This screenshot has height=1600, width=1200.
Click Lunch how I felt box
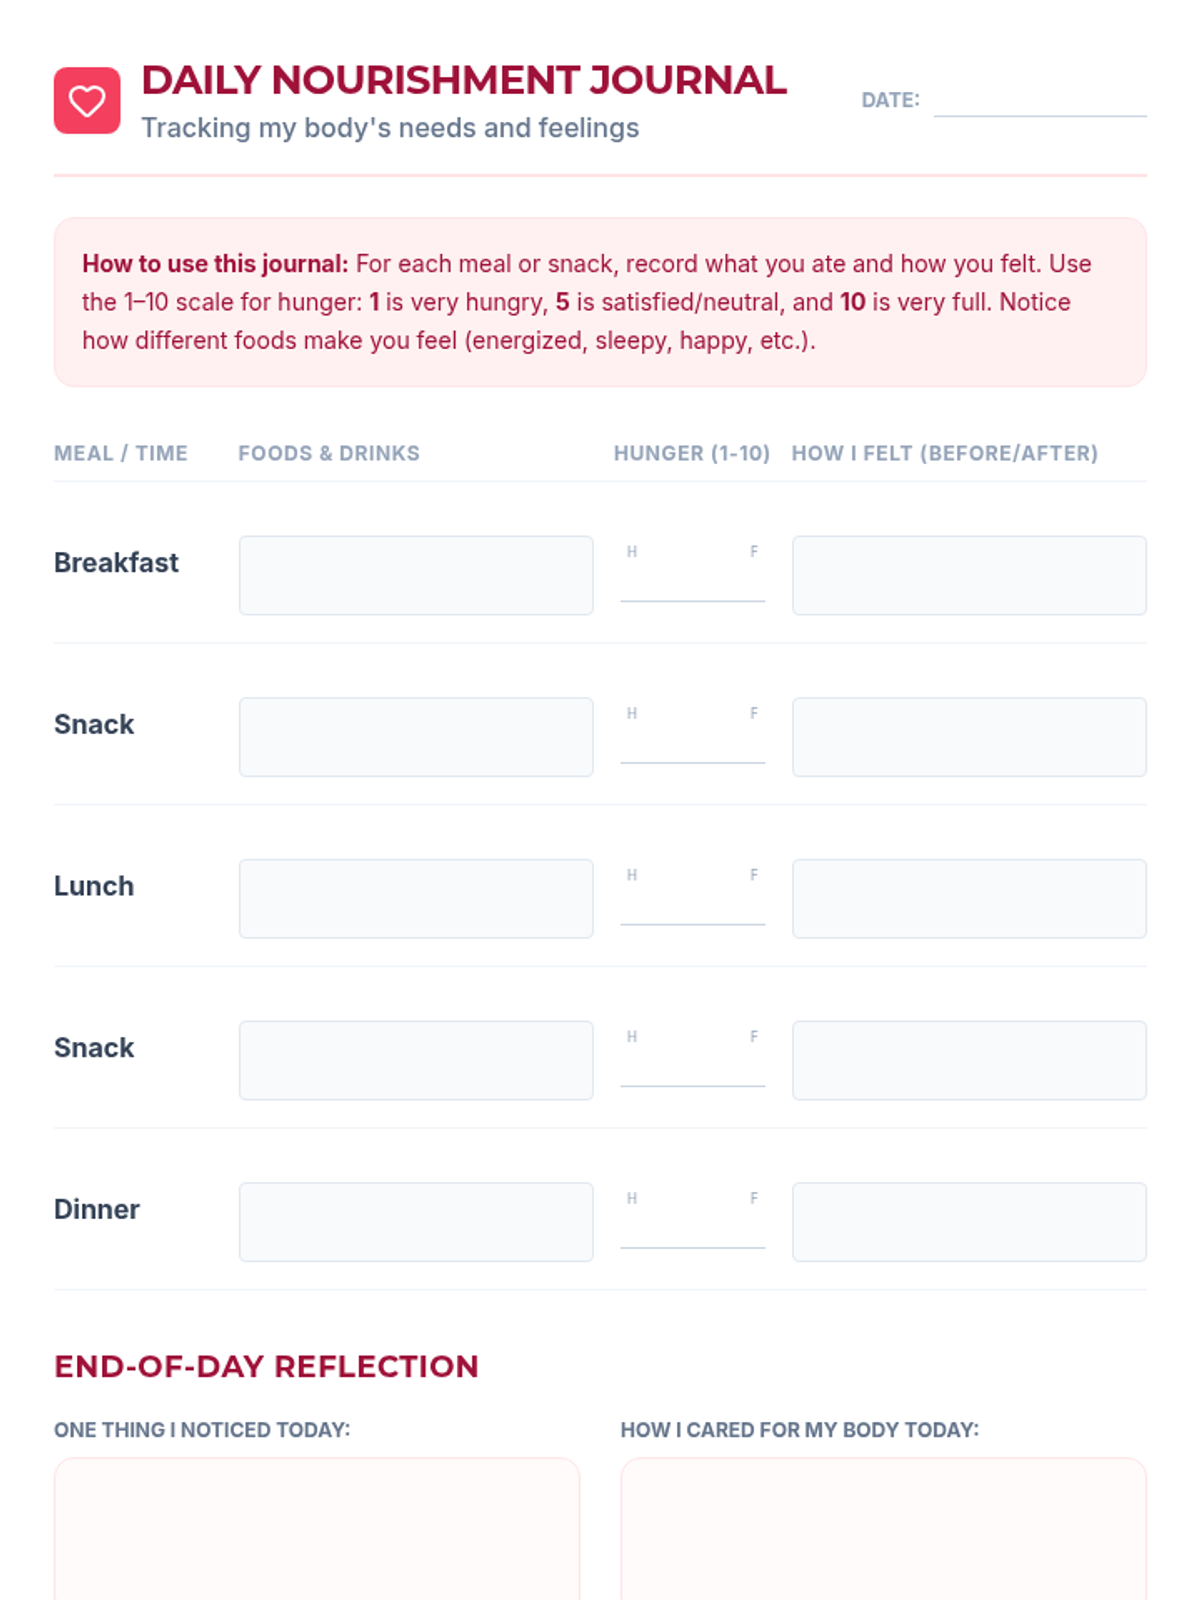(968, 898)
